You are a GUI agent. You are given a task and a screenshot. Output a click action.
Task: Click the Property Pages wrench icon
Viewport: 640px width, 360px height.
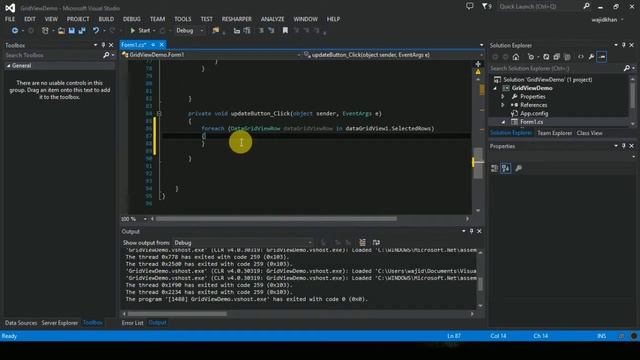(x=518, y=168)
